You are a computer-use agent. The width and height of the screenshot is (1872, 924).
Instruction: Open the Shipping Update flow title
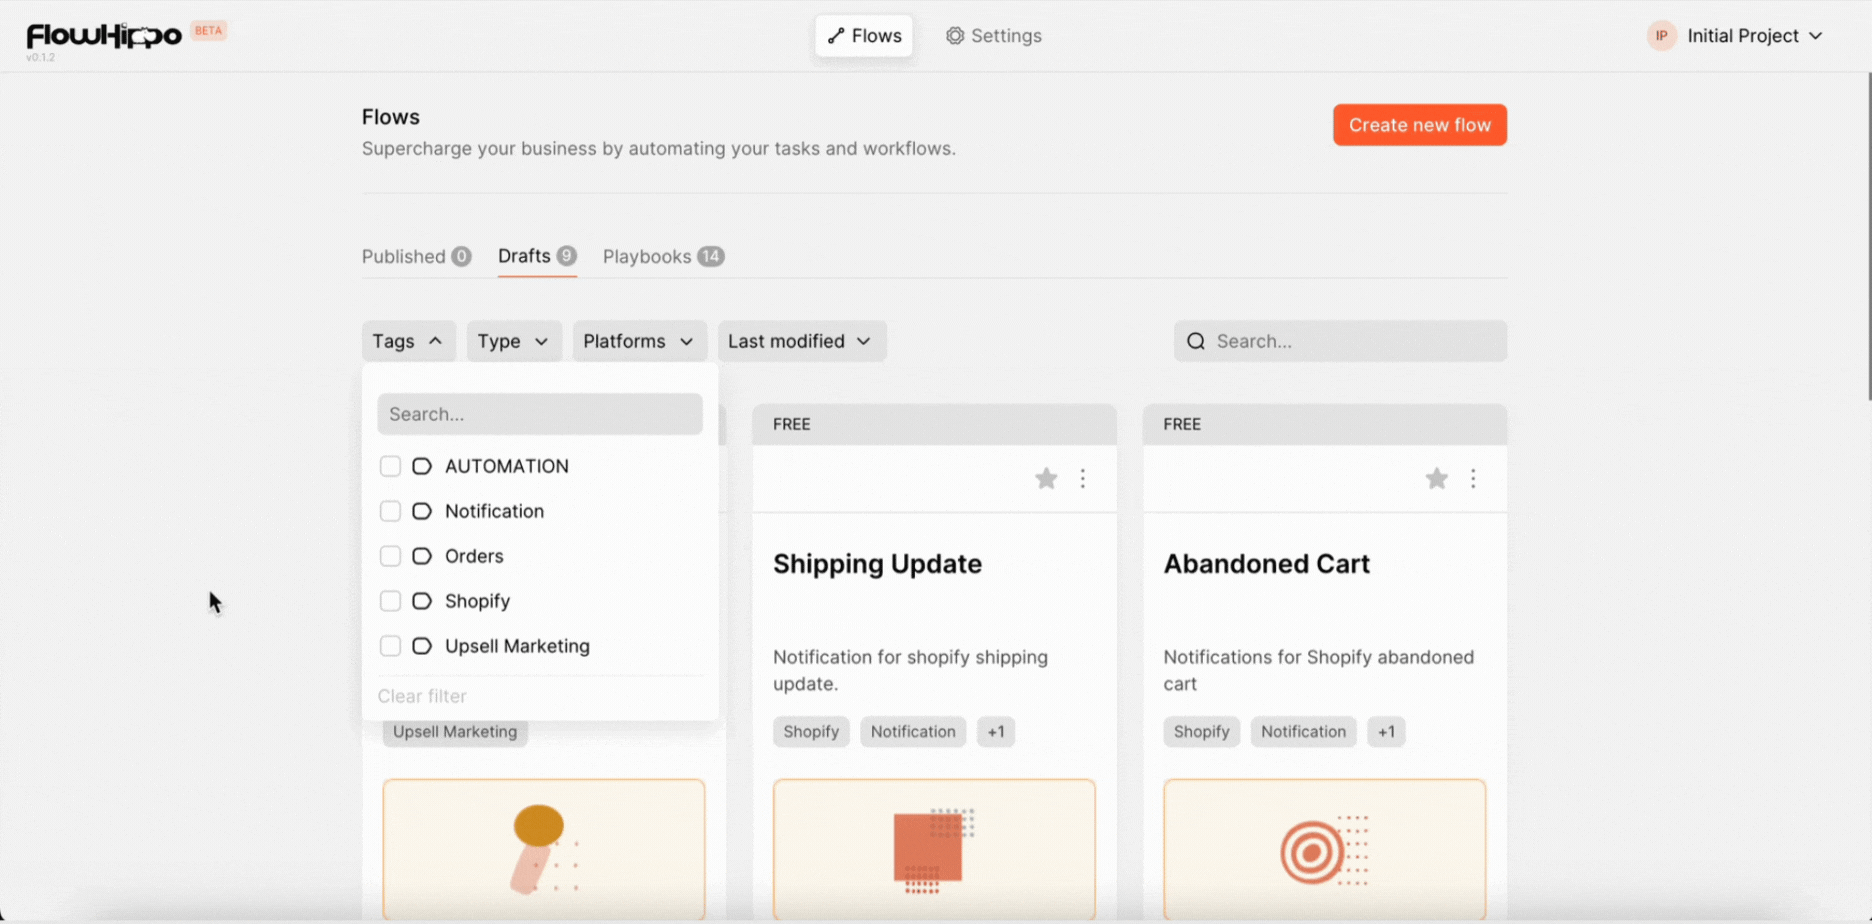point(877,564)
